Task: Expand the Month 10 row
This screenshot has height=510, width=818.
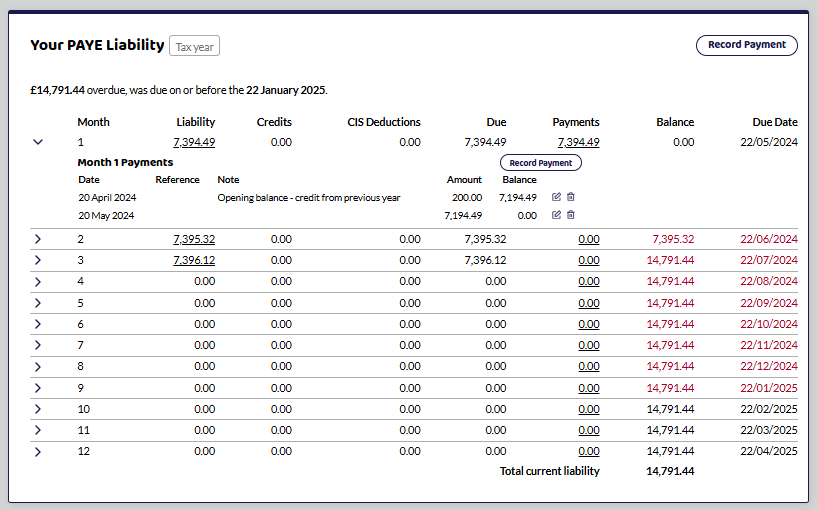Action: click(38, 409)
